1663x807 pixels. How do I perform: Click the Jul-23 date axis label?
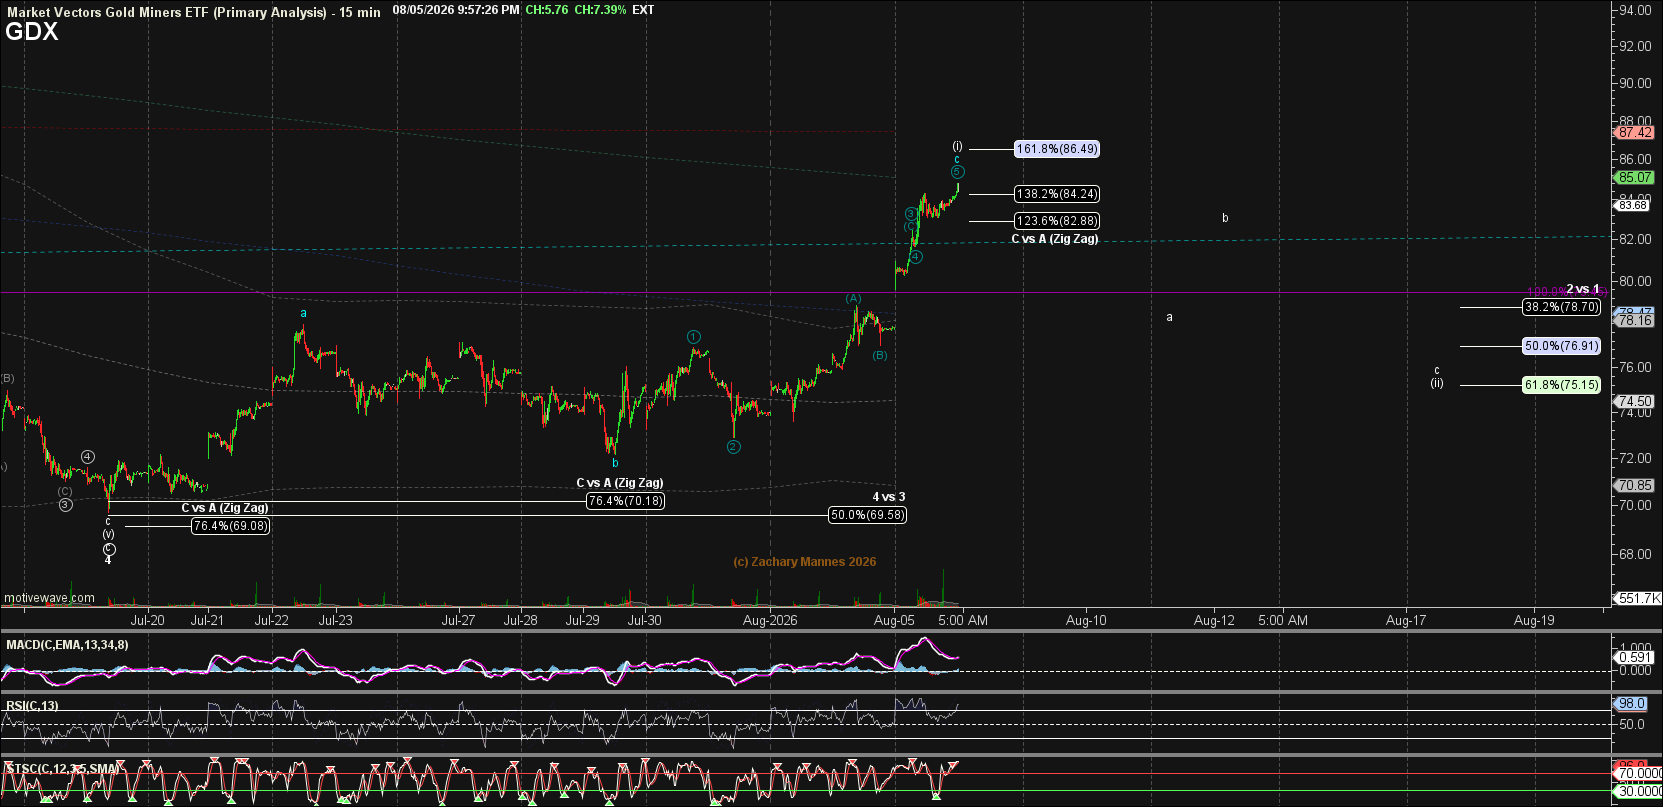coord(335,620)
